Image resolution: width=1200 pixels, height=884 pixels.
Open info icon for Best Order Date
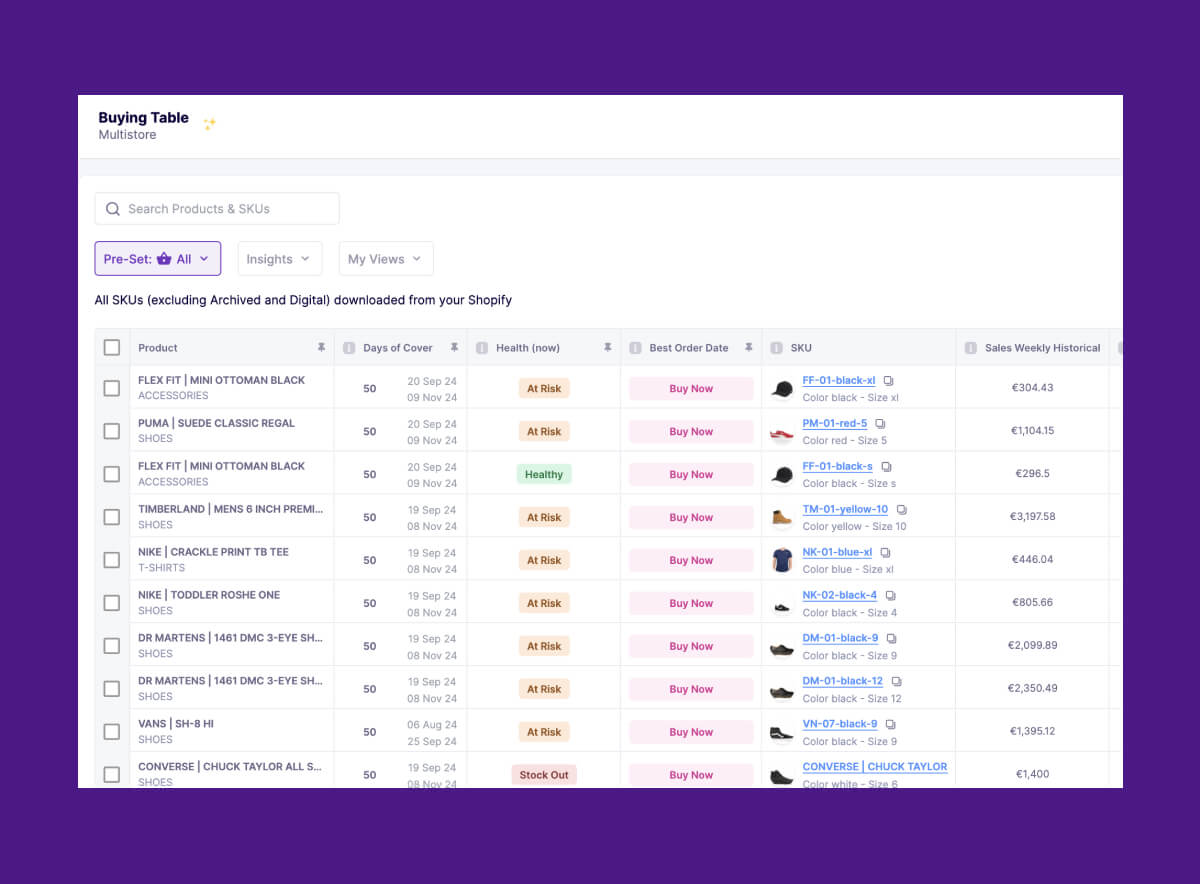pyautogui.click(x=635, y=348)
